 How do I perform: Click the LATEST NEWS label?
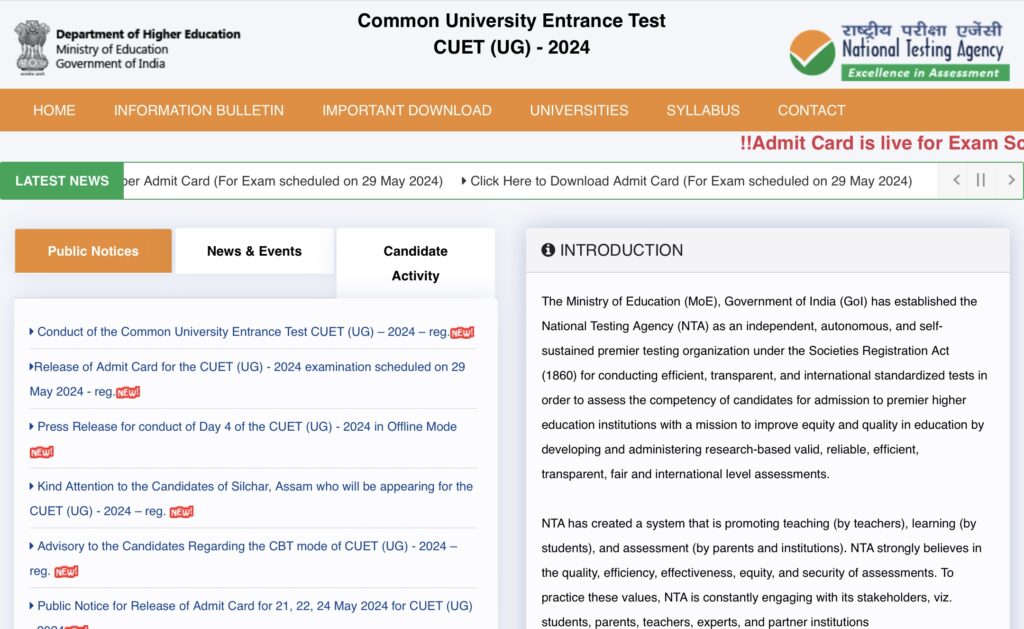point(62,181)
